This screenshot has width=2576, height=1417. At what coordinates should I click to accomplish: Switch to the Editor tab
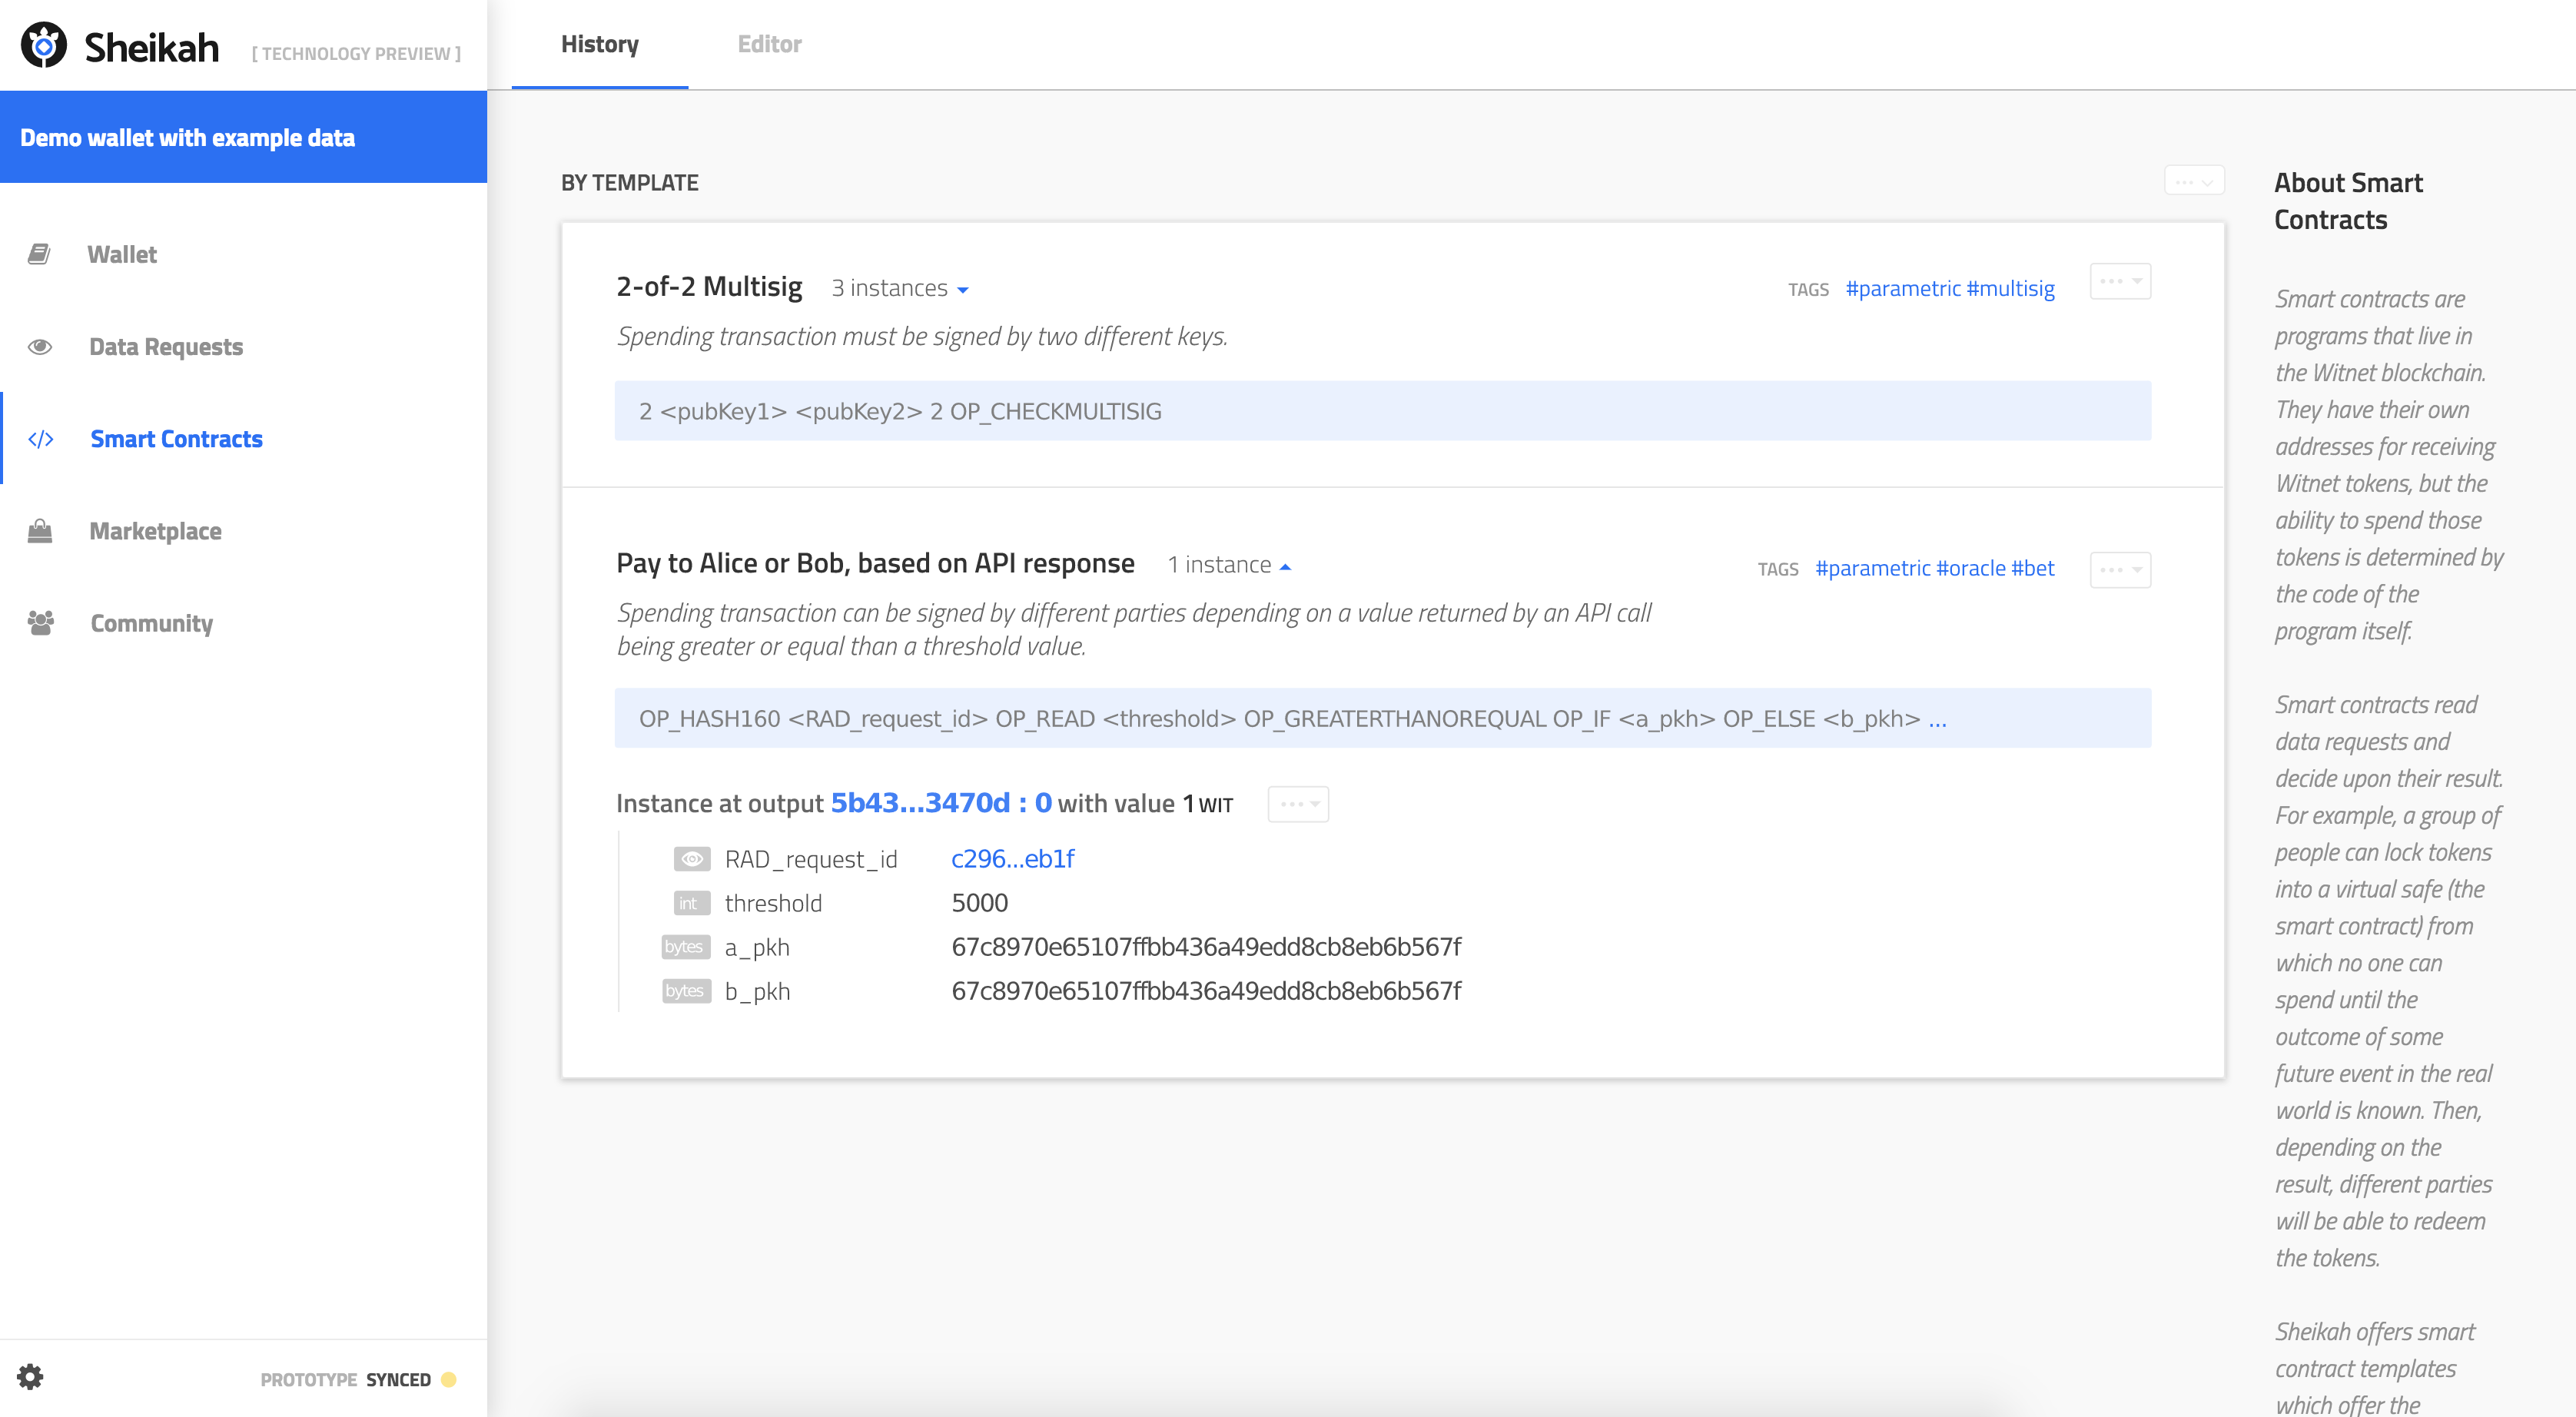tap(769, 44)
